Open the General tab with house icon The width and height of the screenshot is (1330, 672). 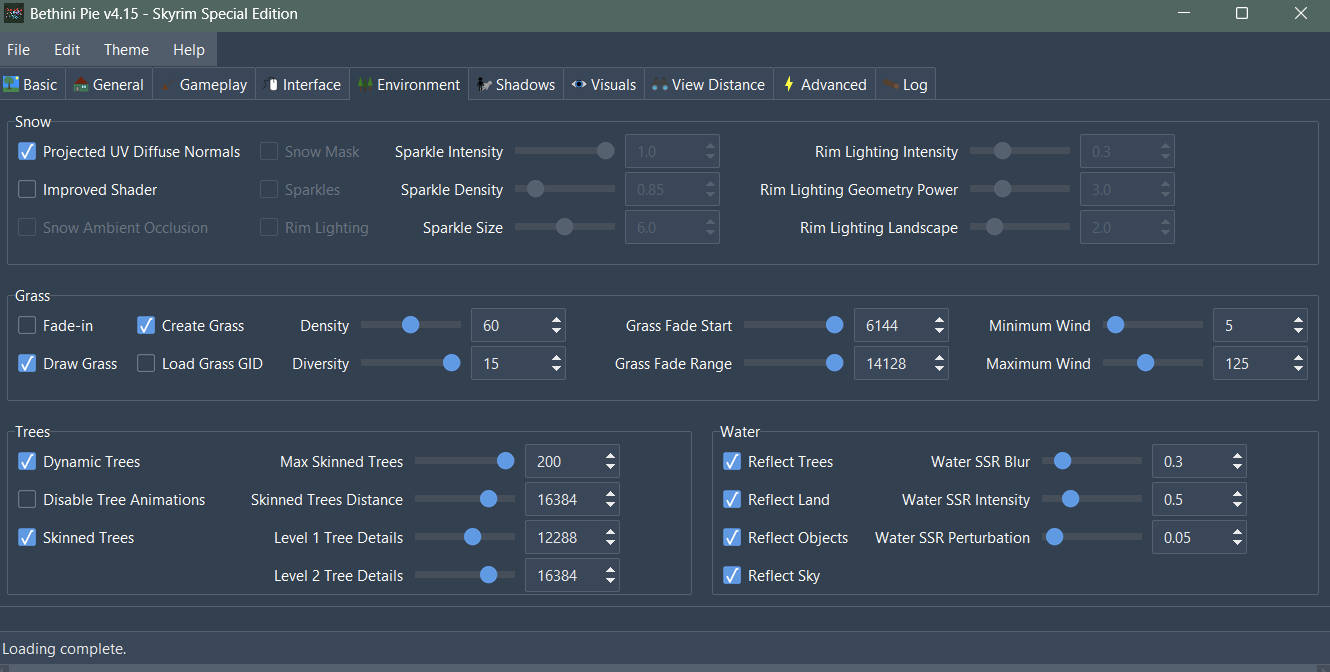[109, 85]
